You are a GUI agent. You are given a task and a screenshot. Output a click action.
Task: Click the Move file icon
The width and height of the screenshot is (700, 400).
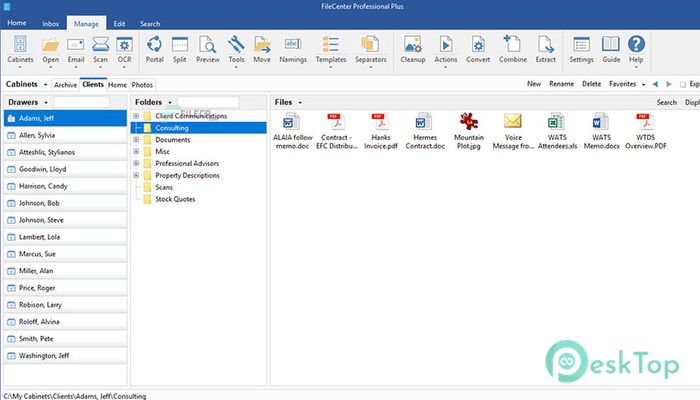click(x=262, y=50)
